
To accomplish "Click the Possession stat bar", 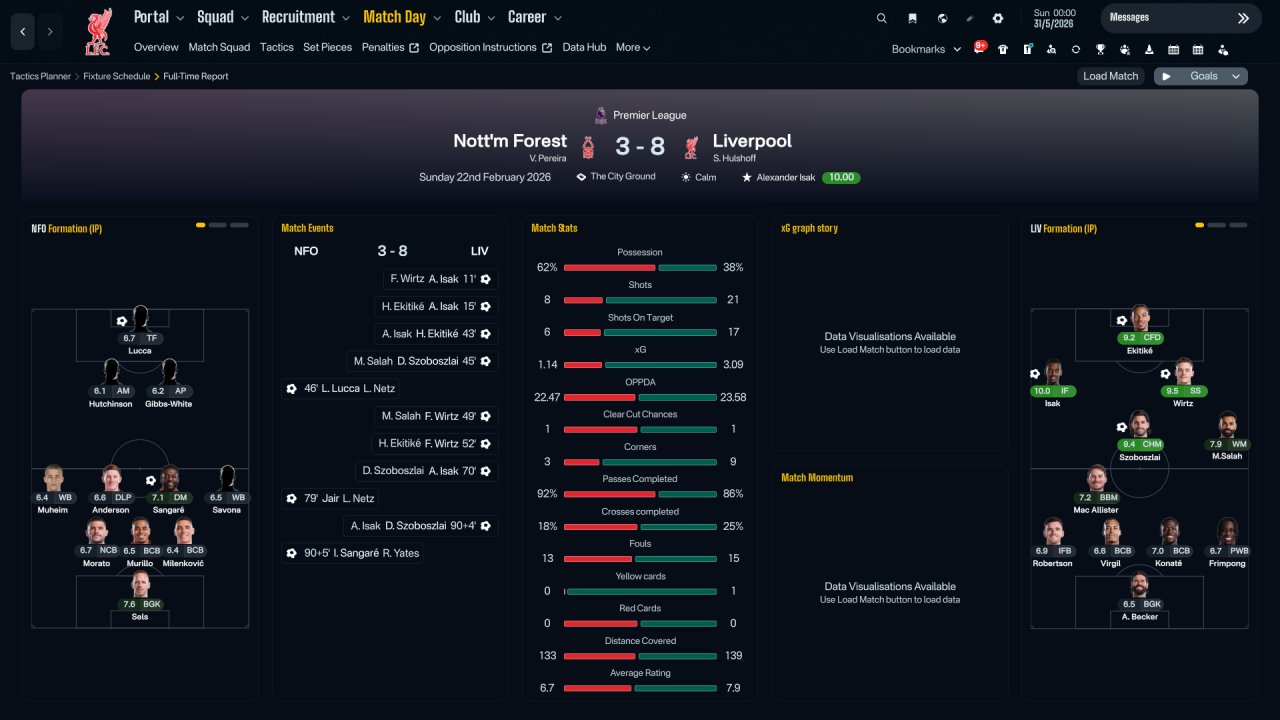I will (640, 268).
